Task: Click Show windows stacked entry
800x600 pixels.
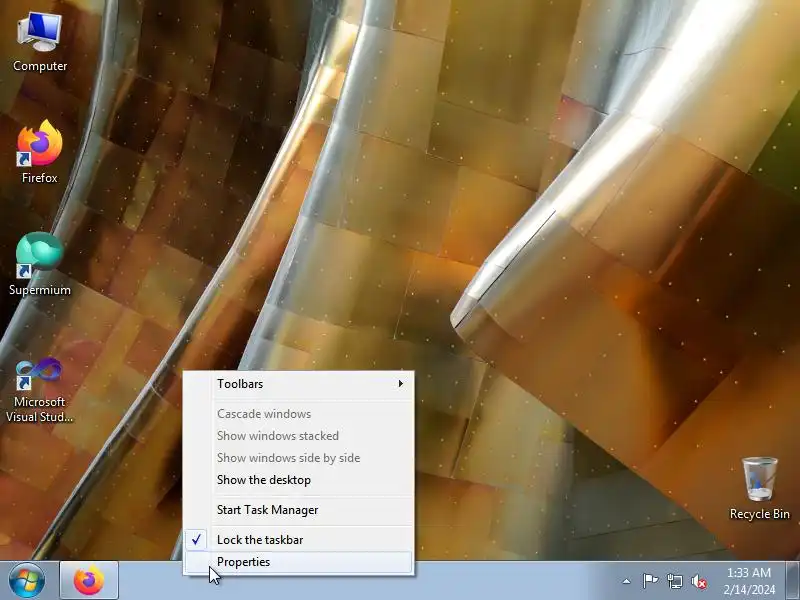Action: point(299,436)
